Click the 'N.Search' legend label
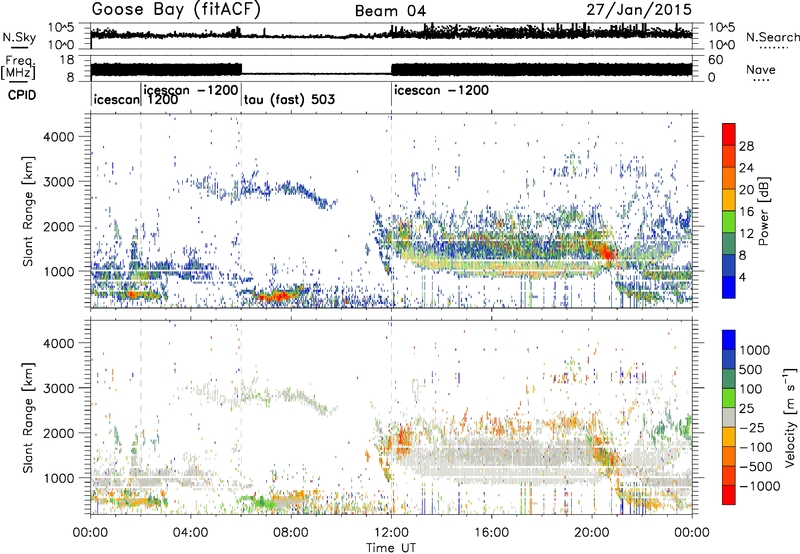 pos(772,37)
